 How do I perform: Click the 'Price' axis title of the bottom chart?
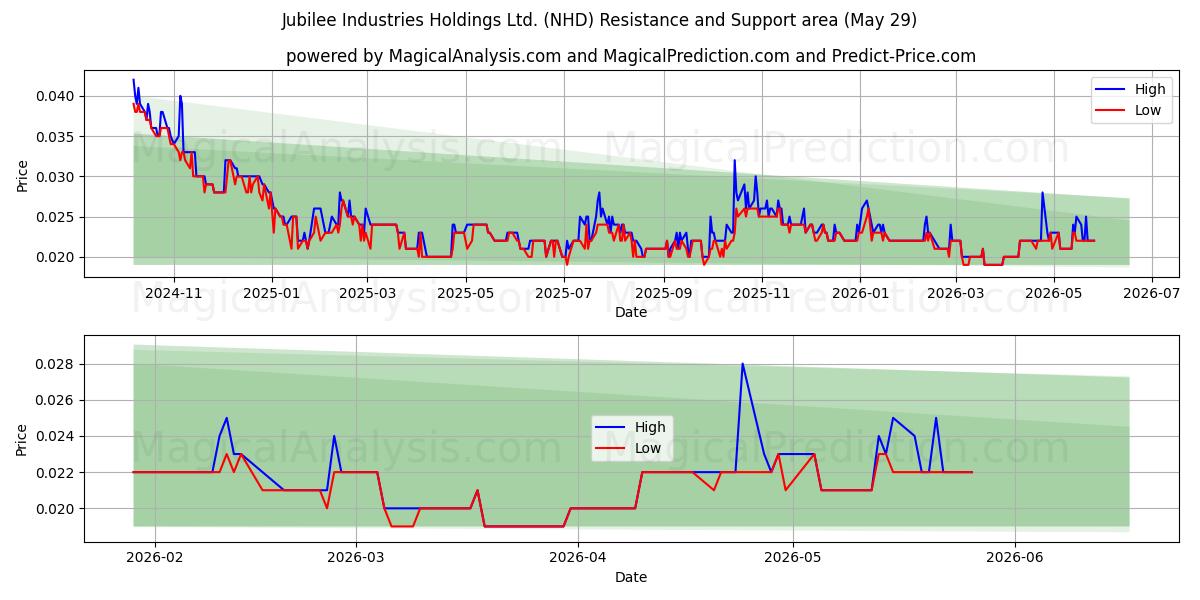pyautogui.click(x=22, y=439)
